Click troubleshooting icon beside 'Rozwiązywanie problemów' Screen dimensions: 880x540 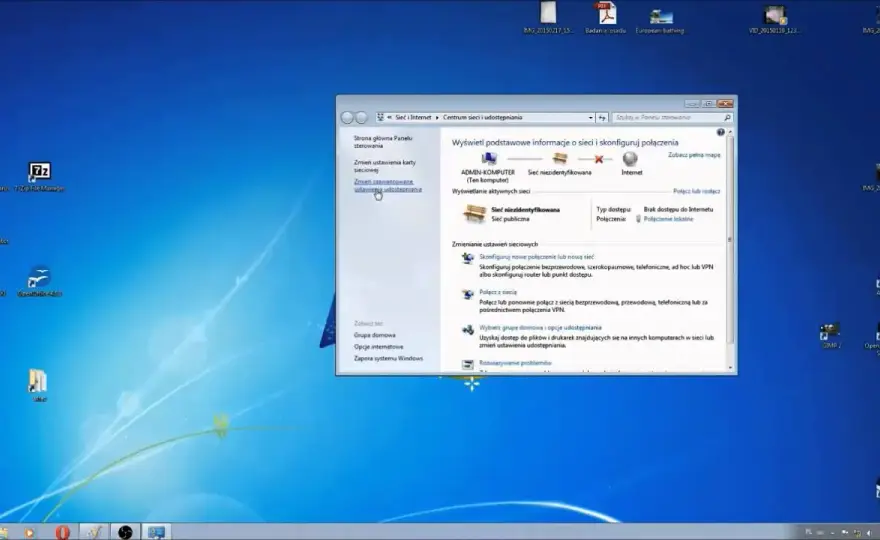tap(468, 365)
